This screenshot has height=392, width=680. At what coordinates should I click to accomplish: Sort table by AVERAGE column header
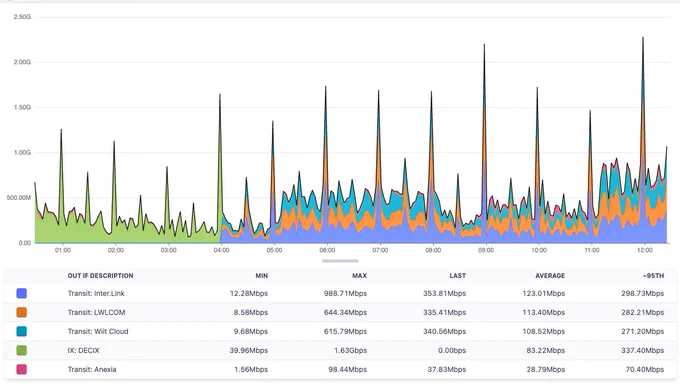pos(550,276)
